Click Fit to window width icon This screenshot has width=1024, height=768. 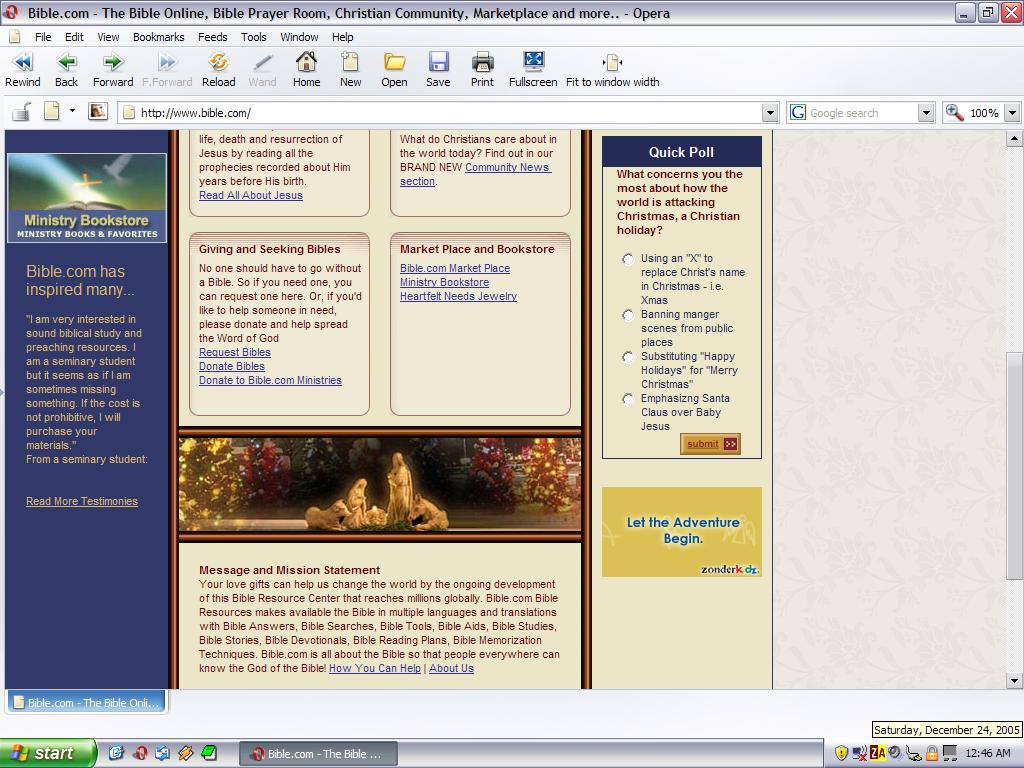point(613,69)
